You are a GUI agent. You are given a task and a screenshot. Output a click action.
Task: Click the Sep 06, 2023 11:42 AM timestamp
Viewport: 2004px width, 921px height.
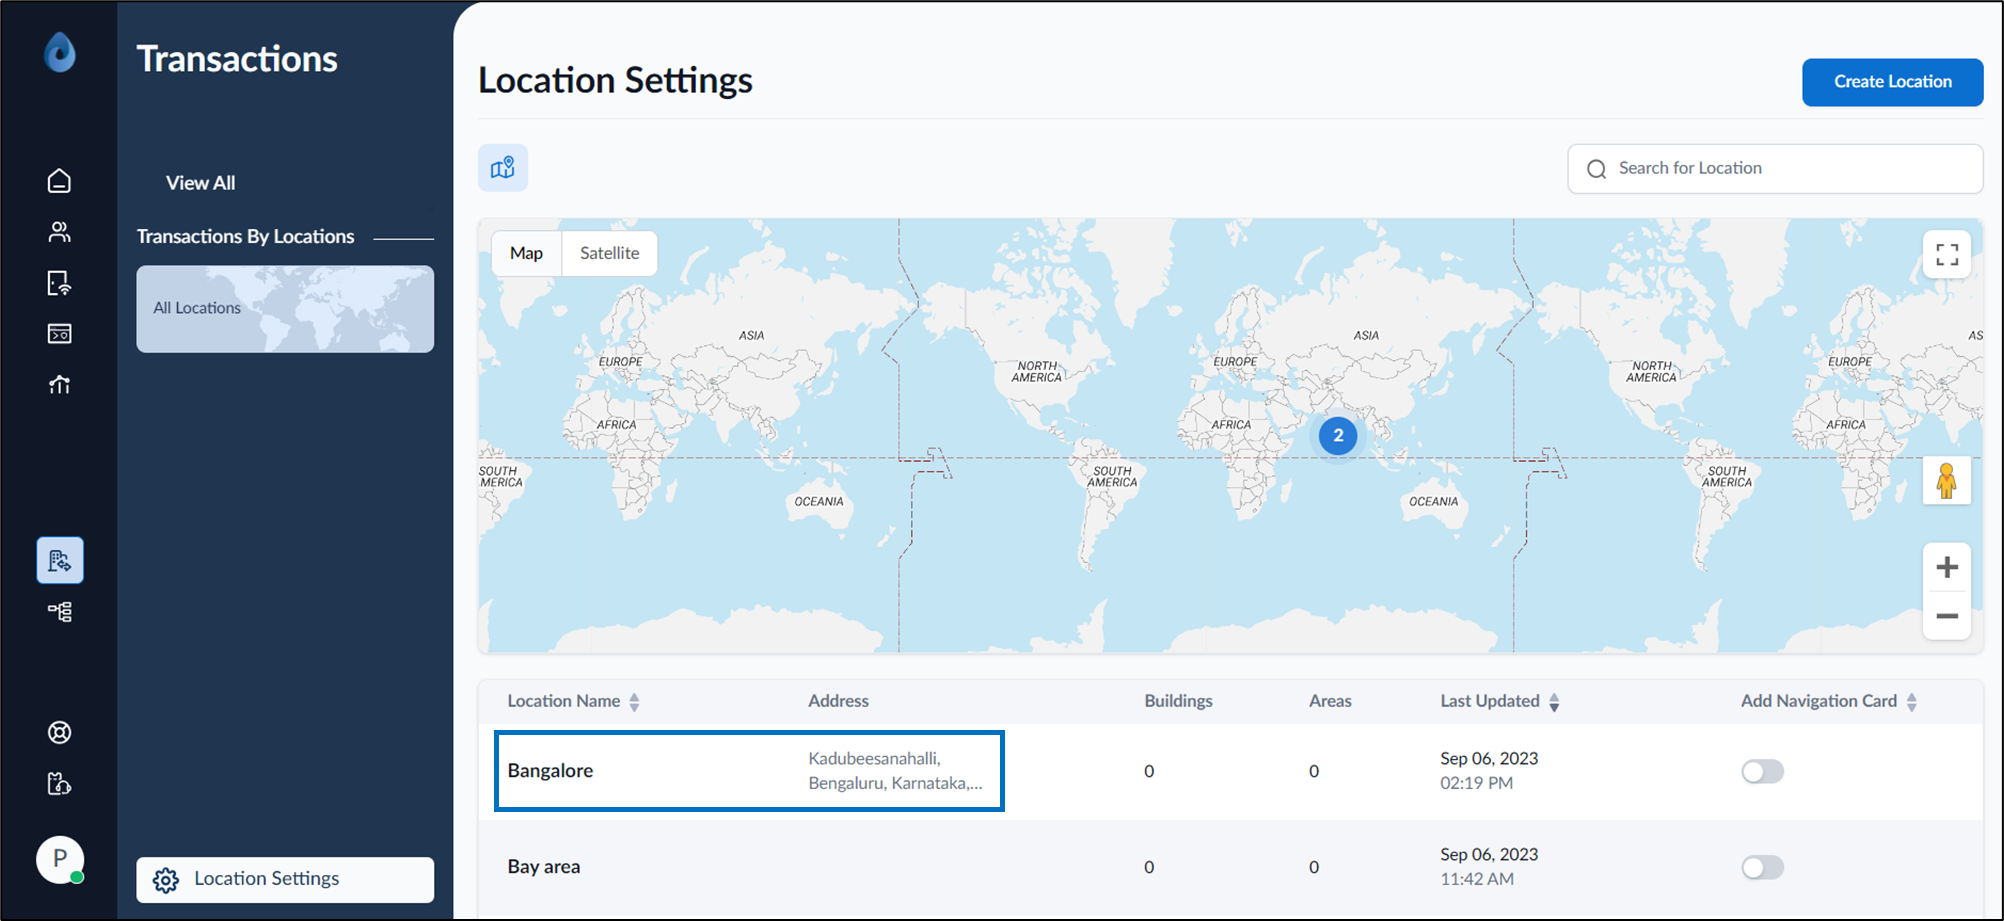coord(1489,867)
